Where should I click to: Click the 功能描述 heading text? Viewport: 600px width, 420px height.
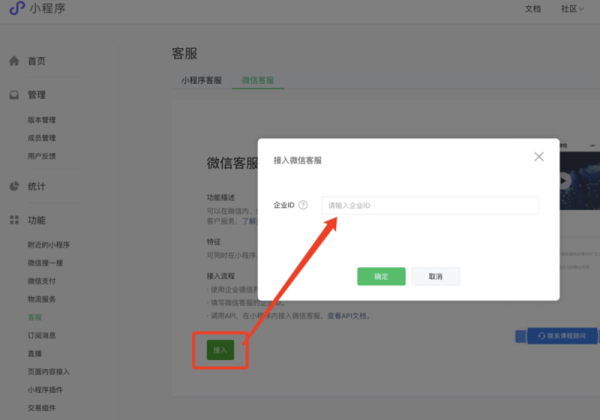221,197
